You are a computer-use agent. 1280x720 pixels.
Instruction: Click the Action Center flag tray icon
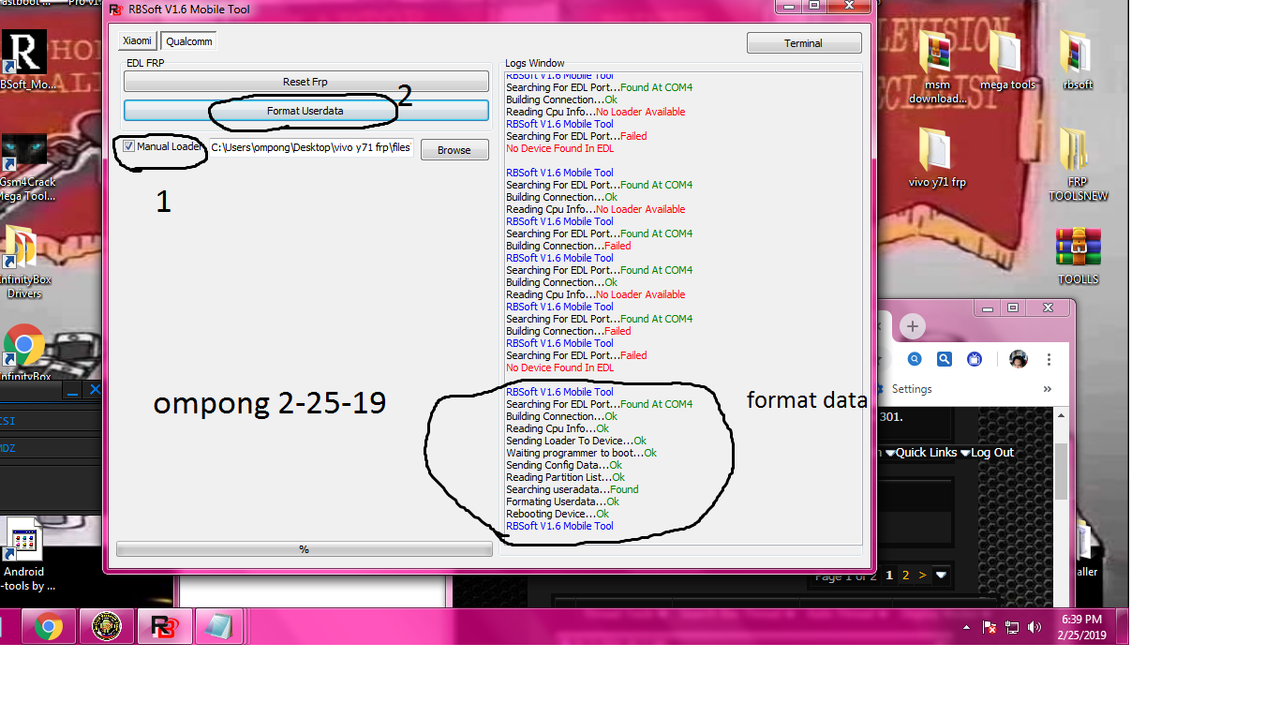pos(989,628)
